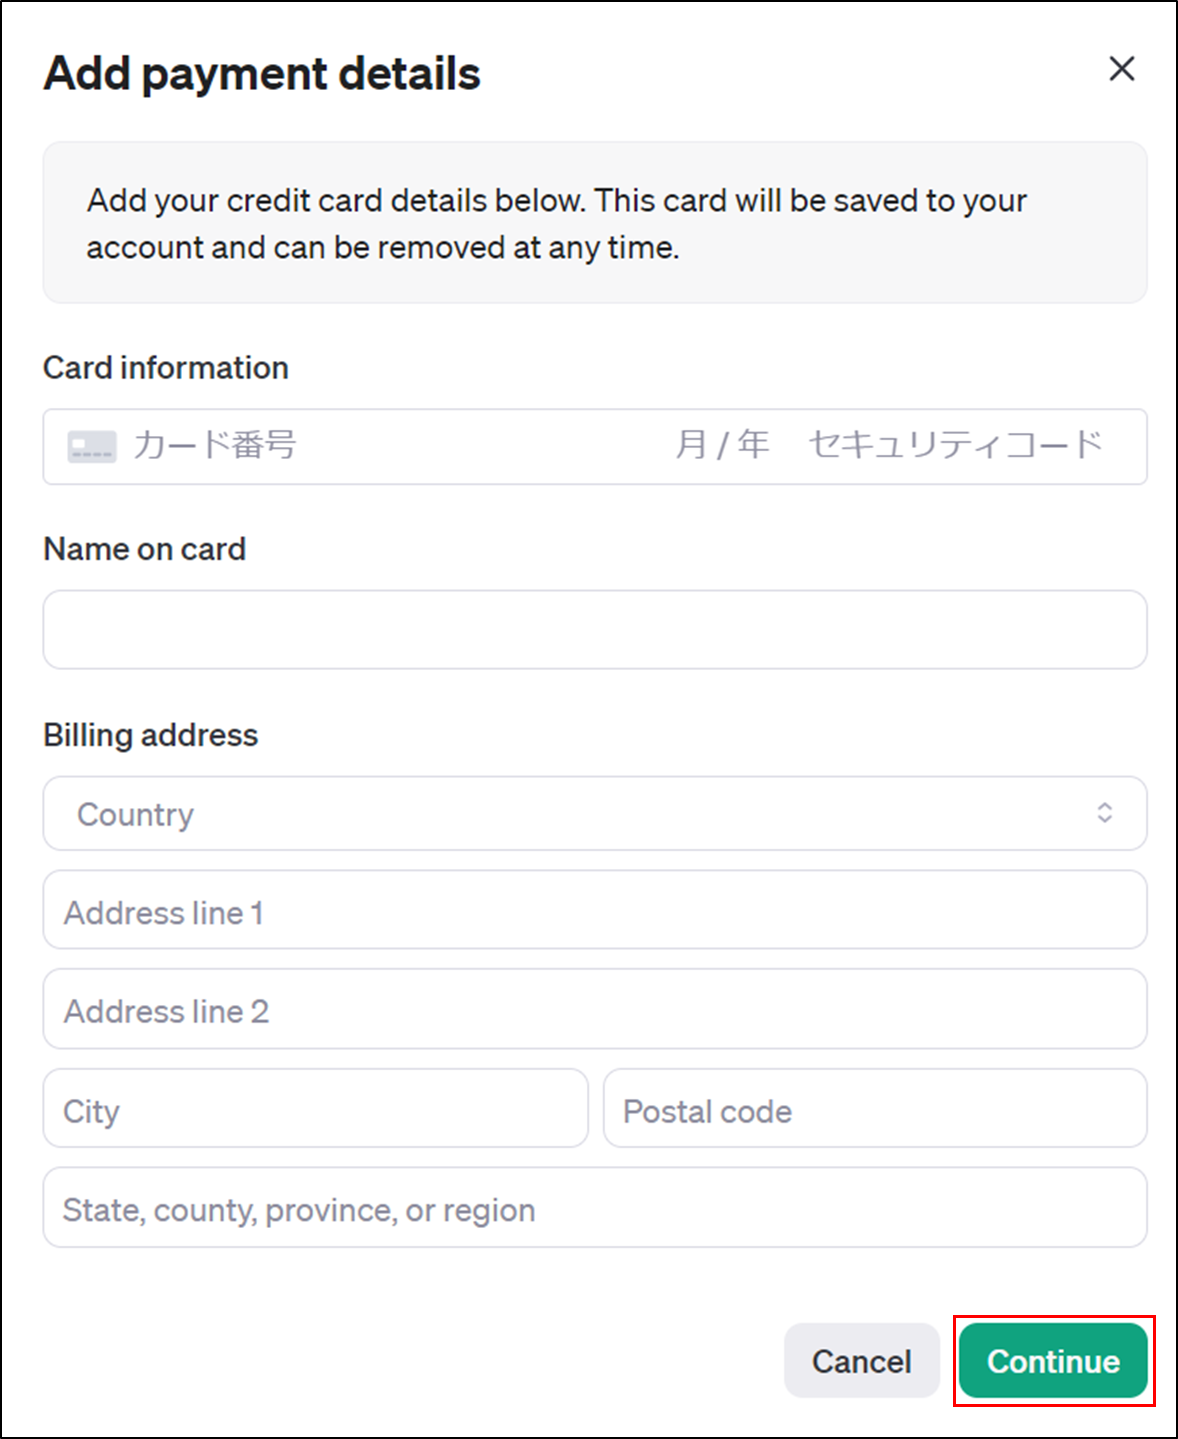Focus the Address line 2 field
This screenshot has width=1178, height=1439.
[x=595, y=1009]
